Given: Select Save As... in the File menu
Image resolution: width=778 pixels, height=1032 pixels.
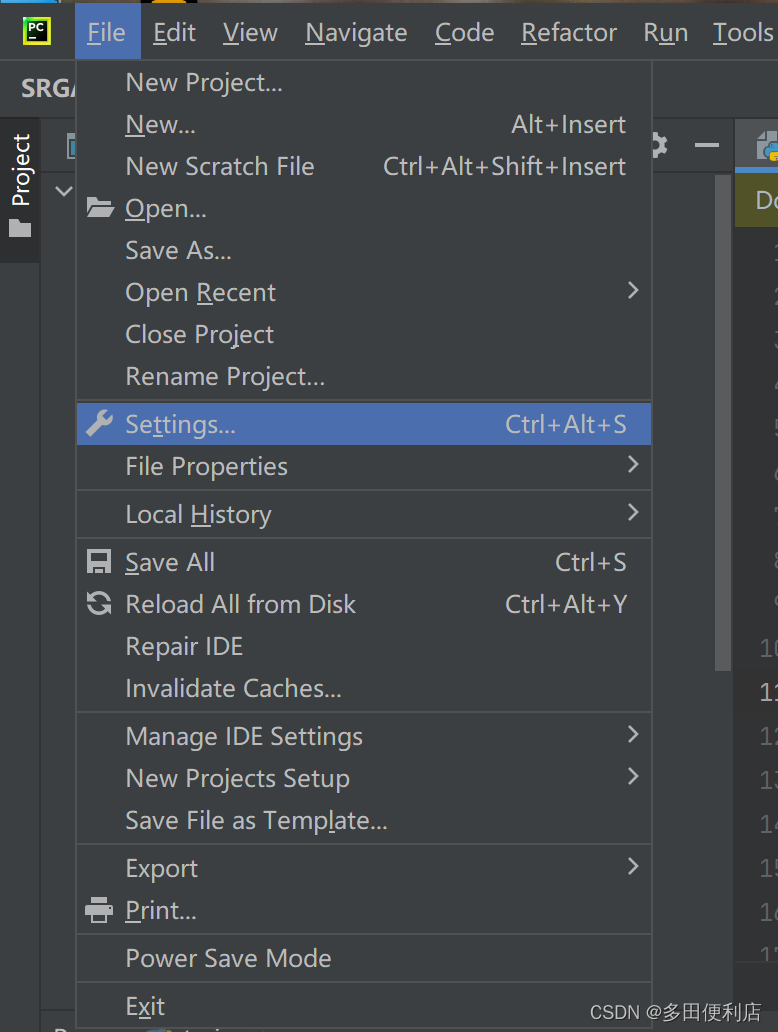Looking at the screenshot, I should (x=364, y=250).
